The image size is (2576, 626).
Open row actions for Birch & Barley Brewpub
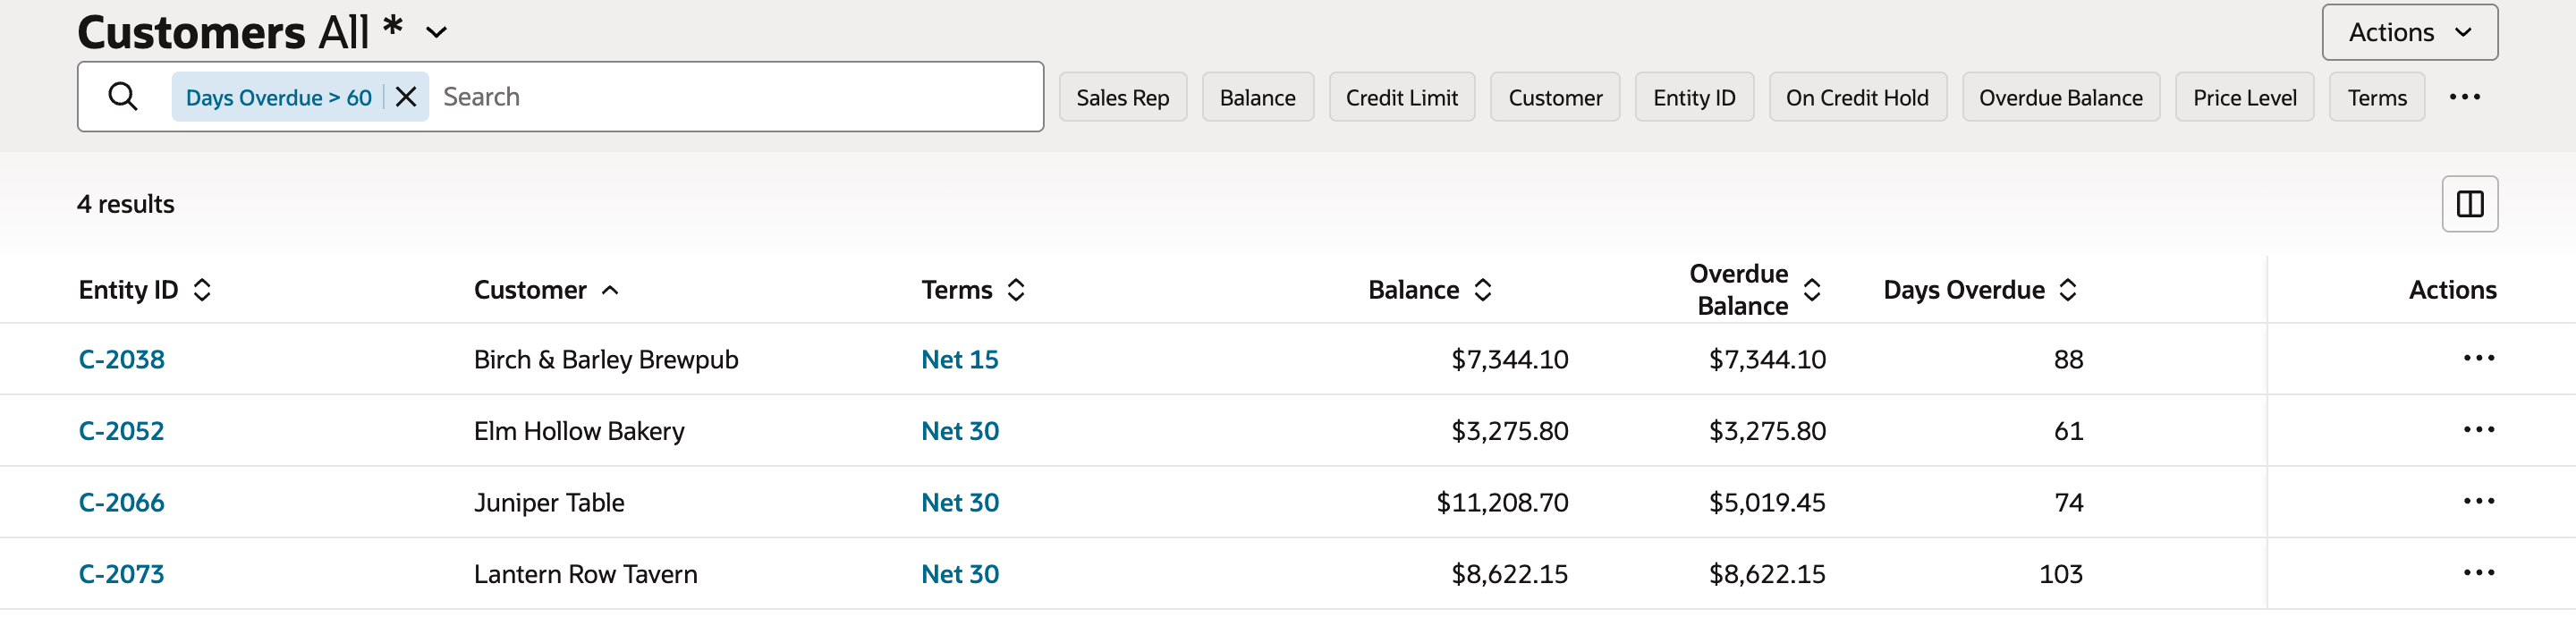pos(2478,358)
